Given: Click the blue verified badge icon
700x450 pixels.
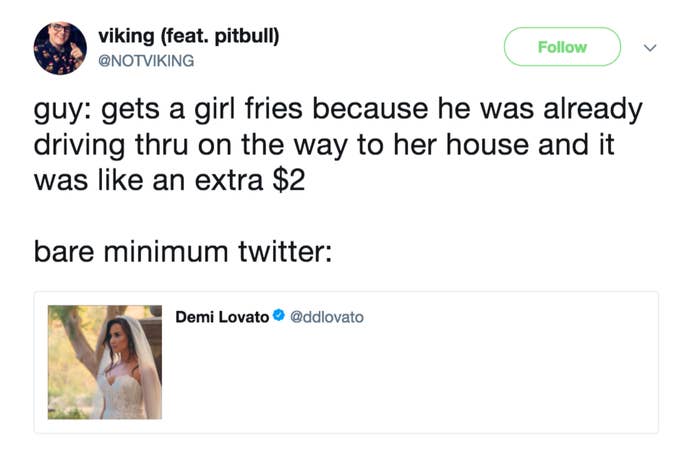Looking at the screenshot, I should (279, 316).
